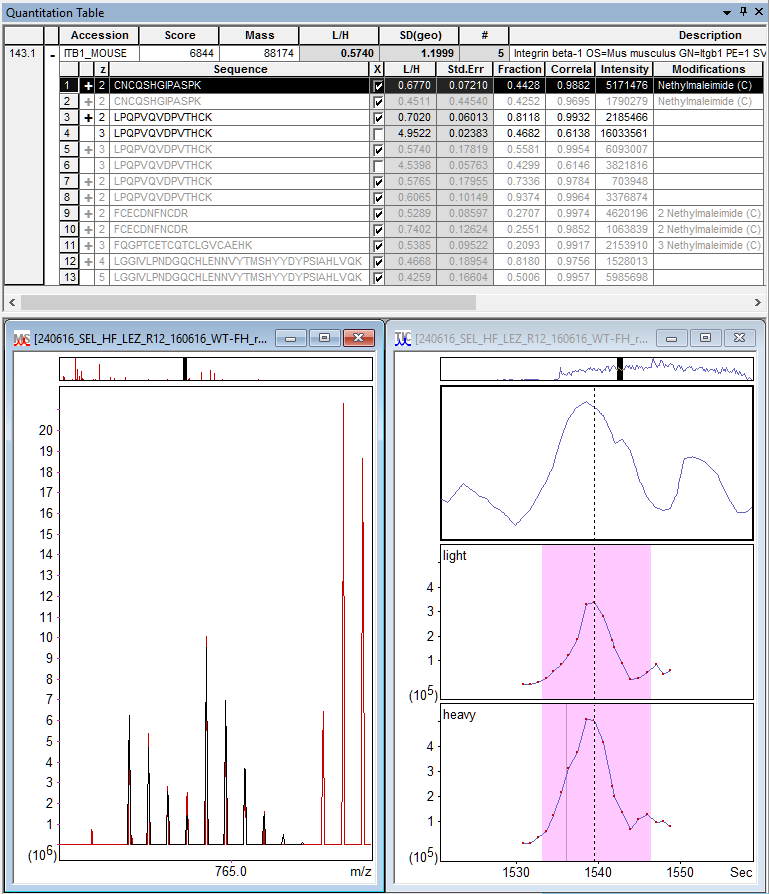Viewport: 769px width, 894px height.
Task: Click the black marker in MS overview strip
Action: point(185,369)
